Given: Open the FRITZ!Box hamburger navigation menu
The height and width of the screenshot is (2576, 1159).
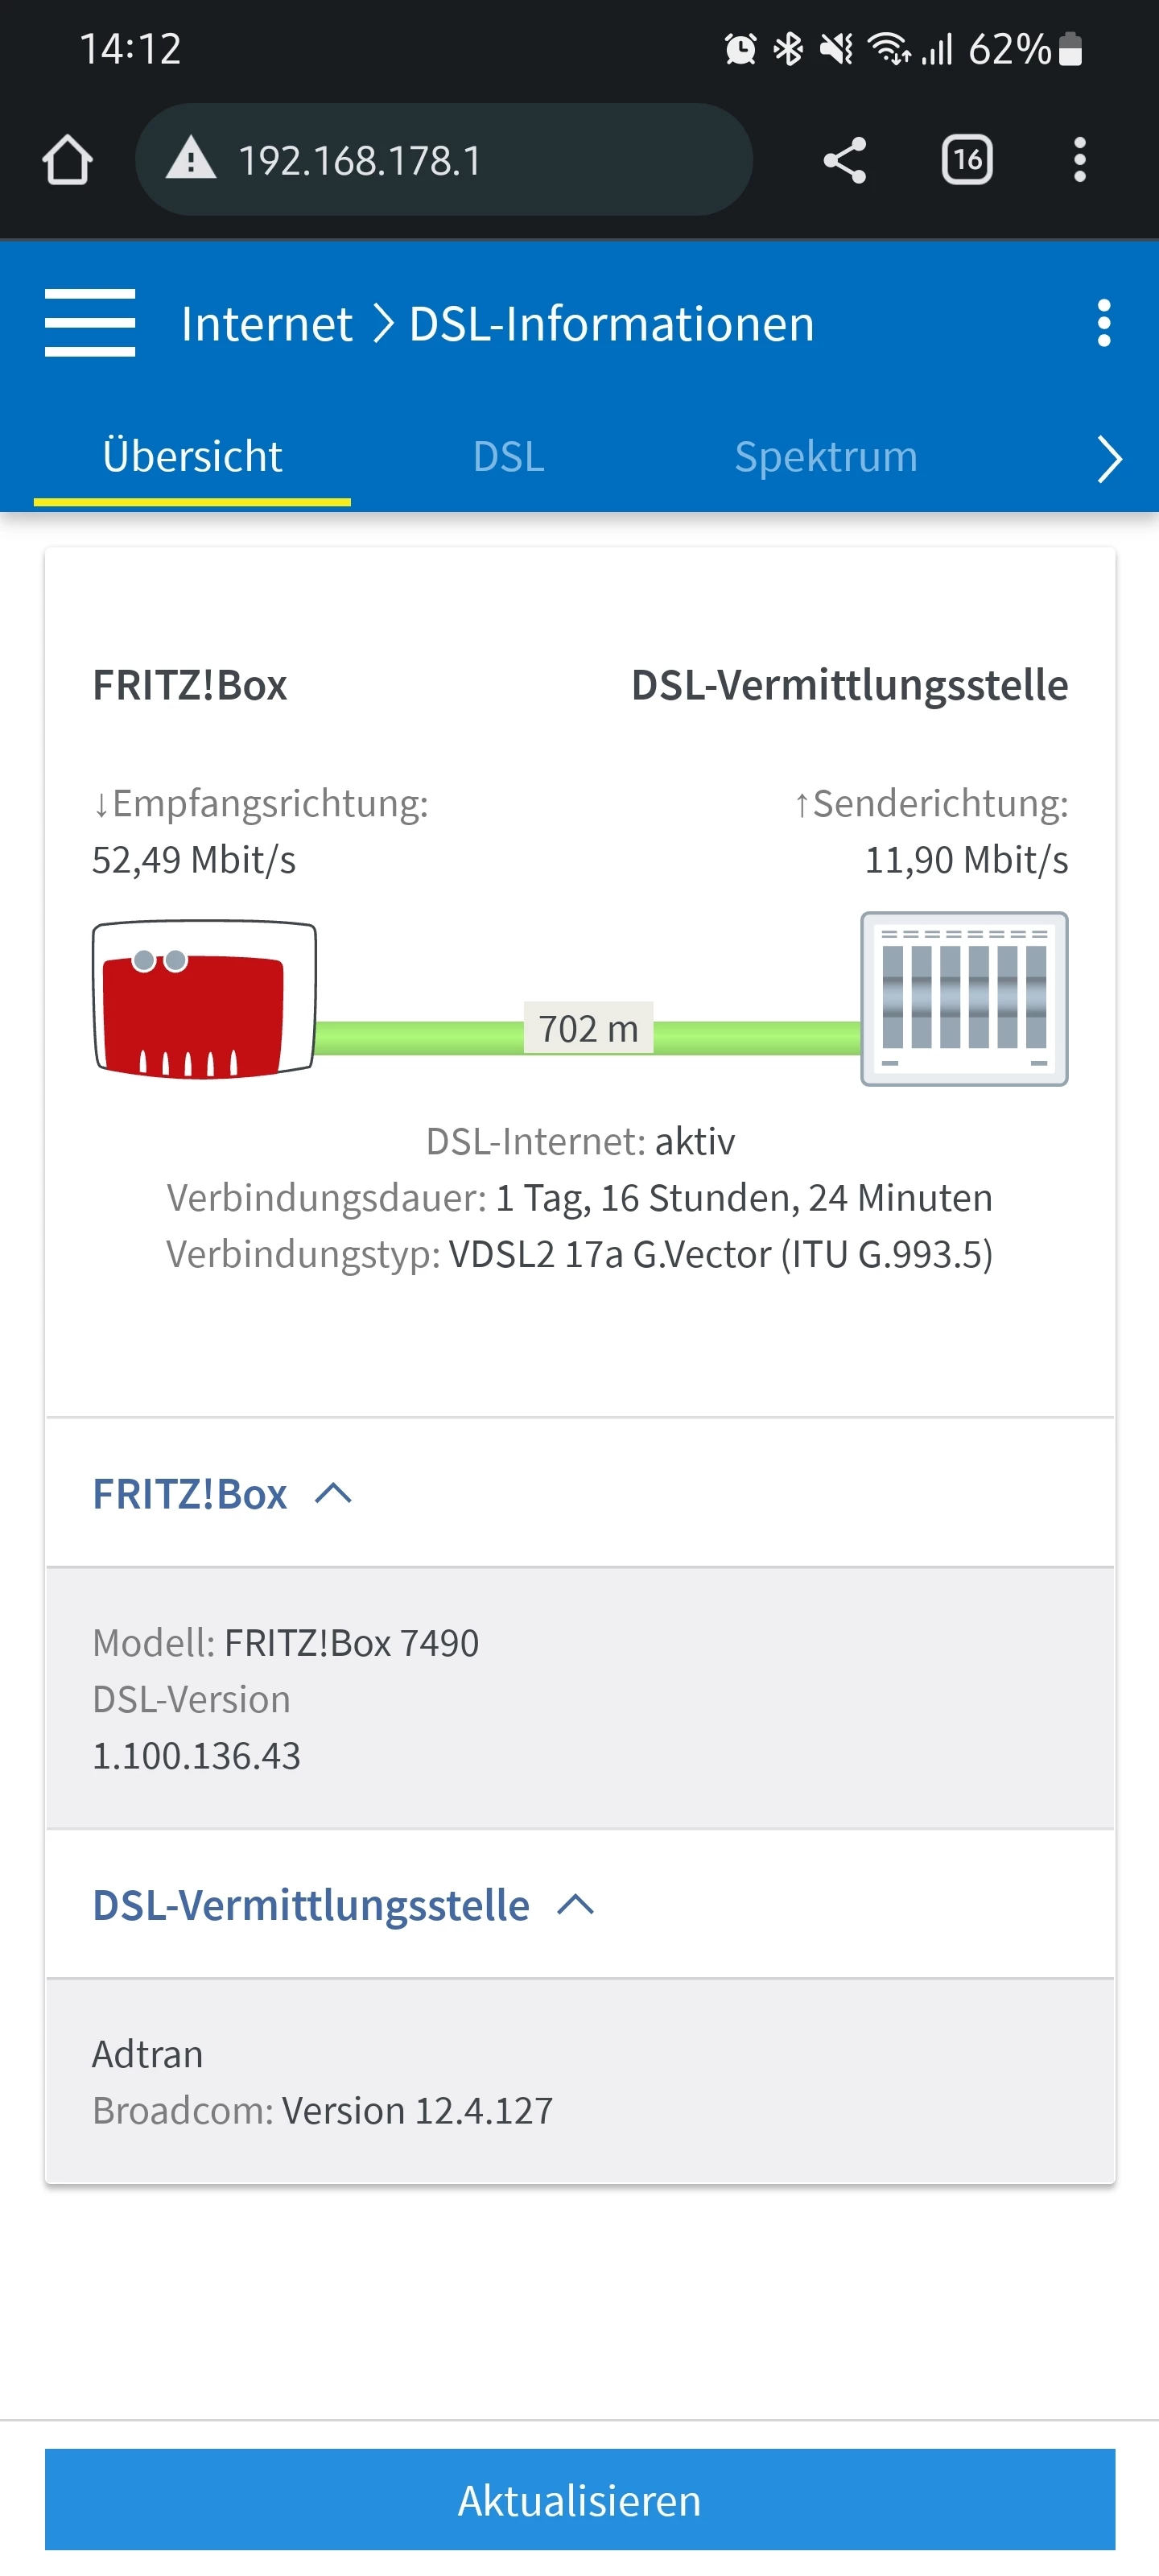Looking at the screenshot, I should (x=90, y=323).
